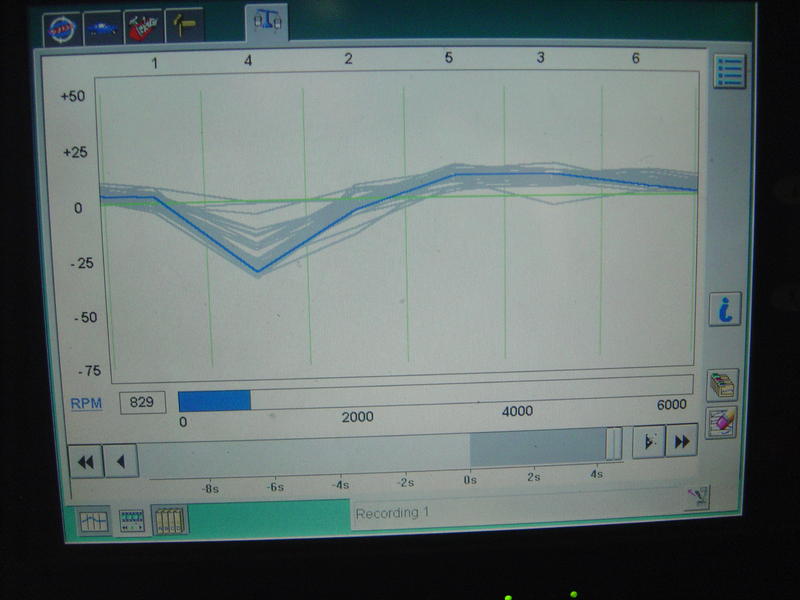Rewind recording with double left arrows
Image resolution: width=800 pixels, height=600 pixels.
pos(86,462)
